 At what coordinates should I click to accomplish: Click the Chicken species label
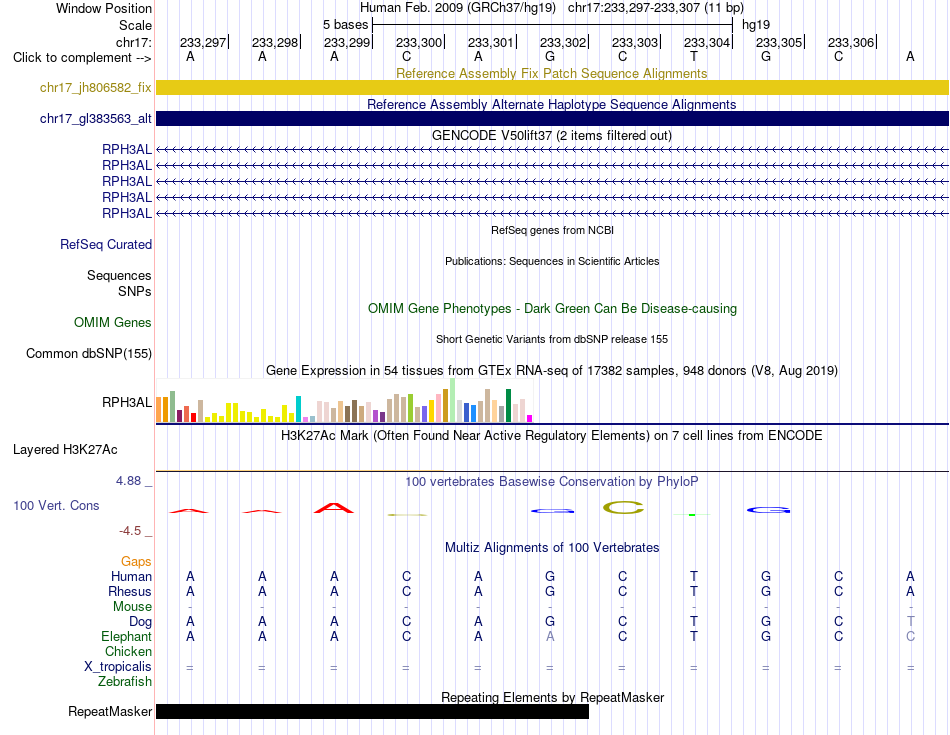[128, 651]
